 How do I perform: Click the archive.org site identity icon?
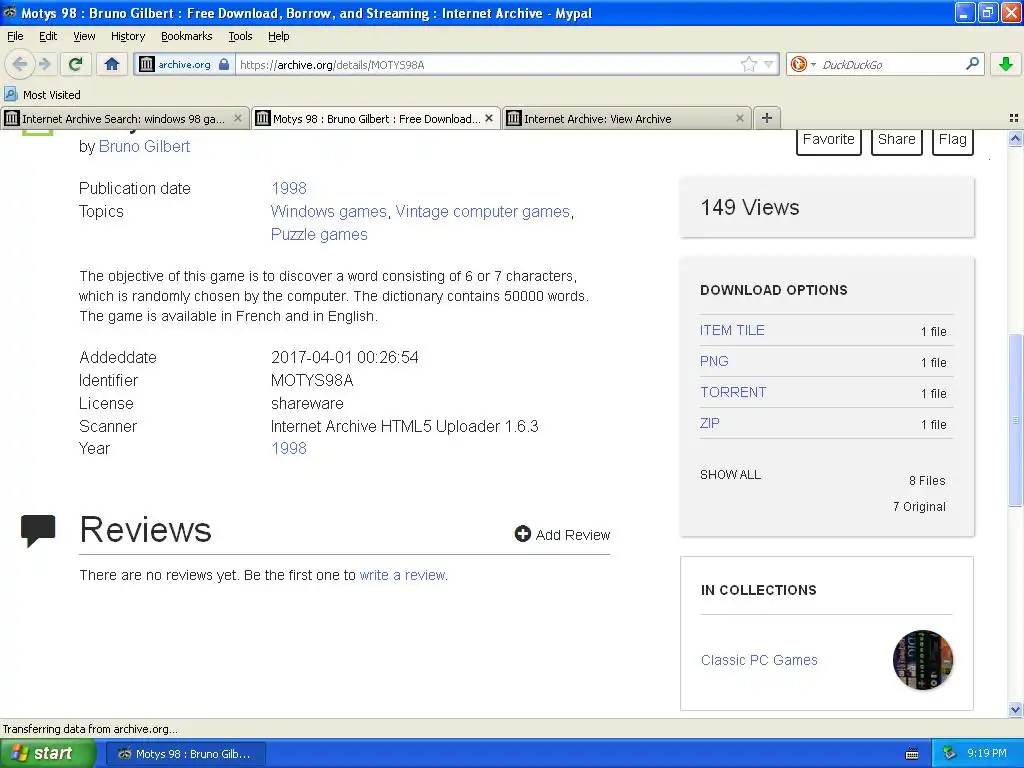[x=147, y=64]
